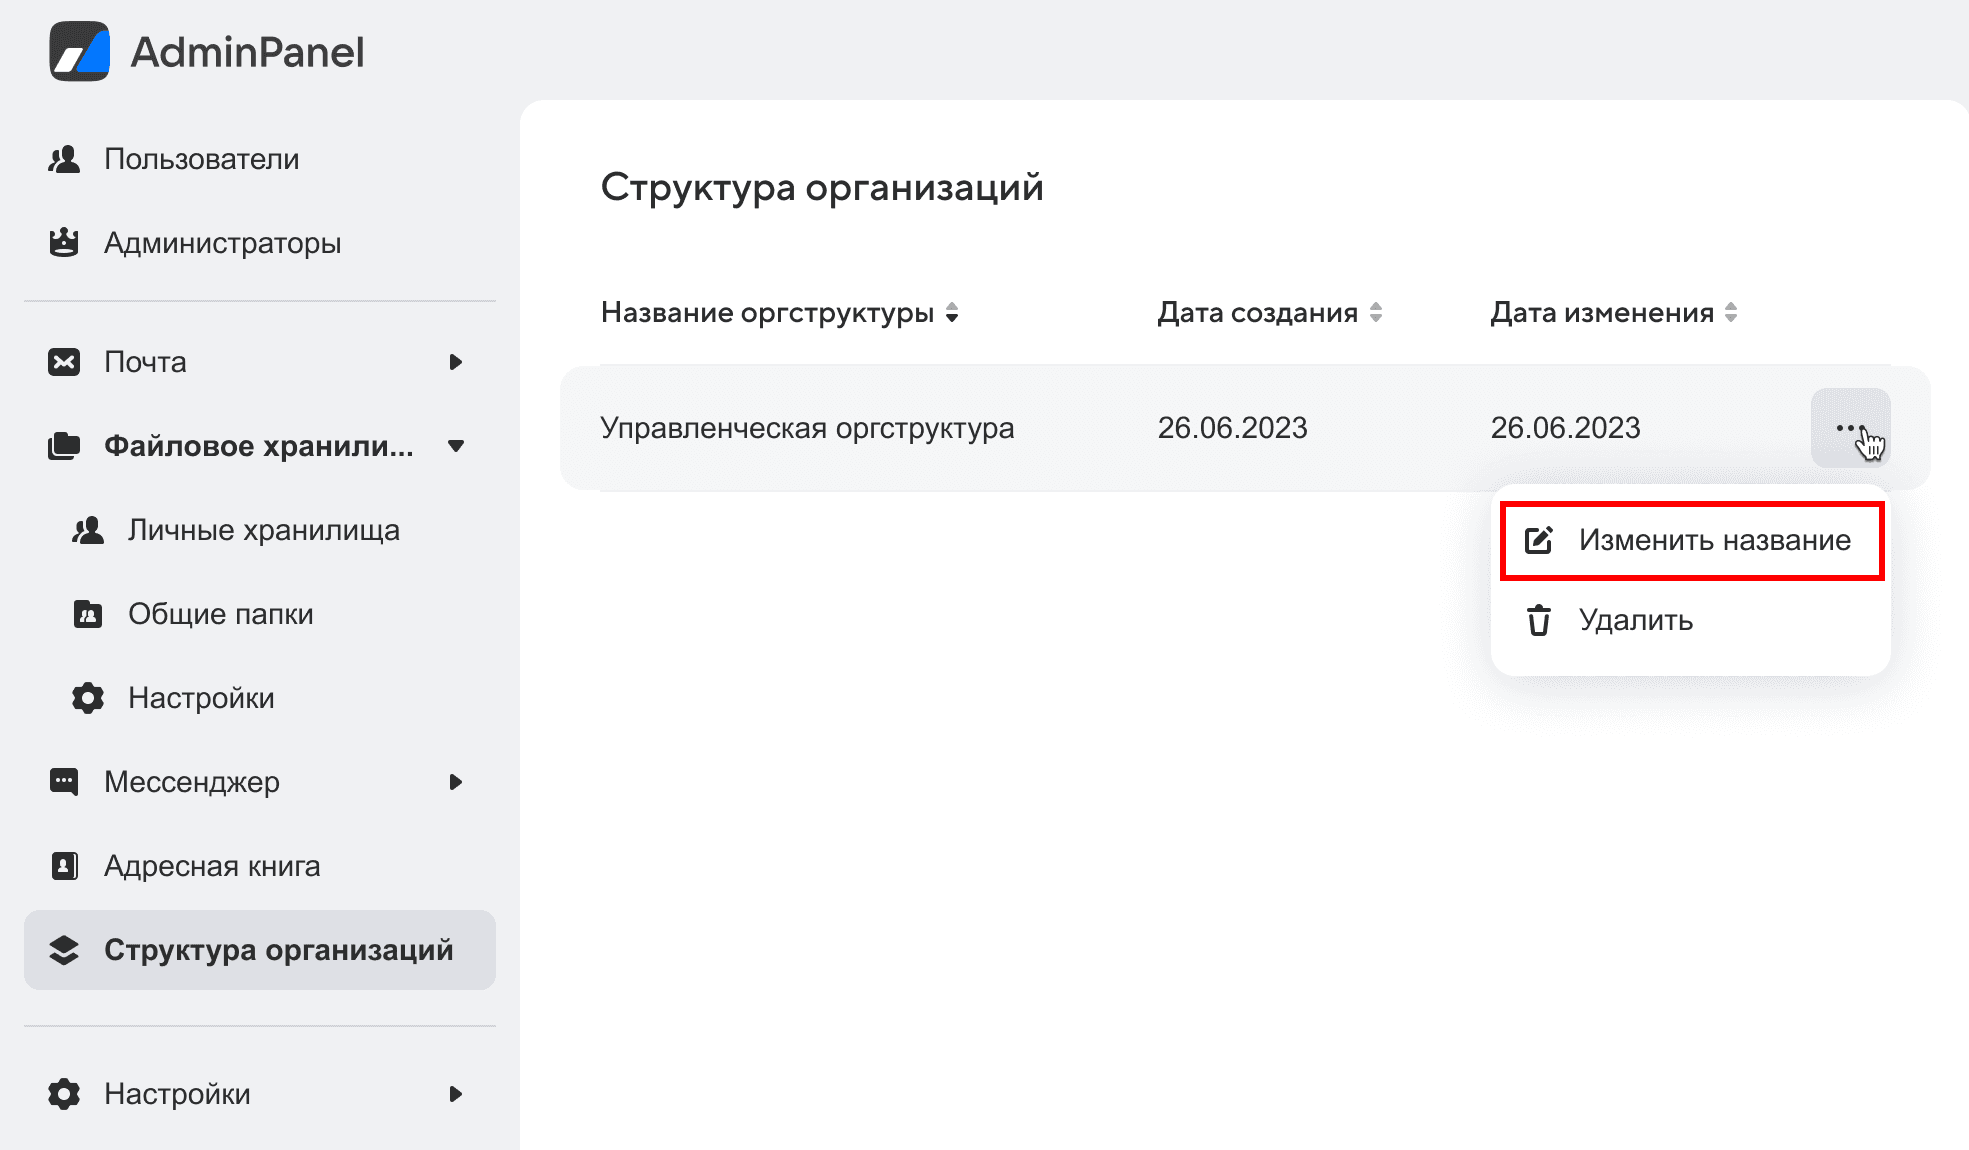This screenshot has width=1969, height=1150.
Task: Select the Структура организаций sidebar item
Action: 260,950
